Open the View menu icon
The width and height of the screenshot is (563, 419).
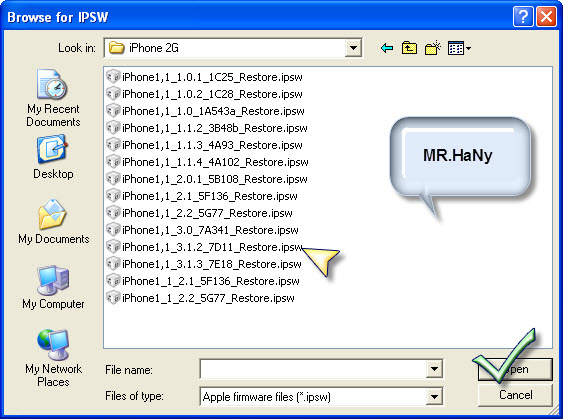459,48
